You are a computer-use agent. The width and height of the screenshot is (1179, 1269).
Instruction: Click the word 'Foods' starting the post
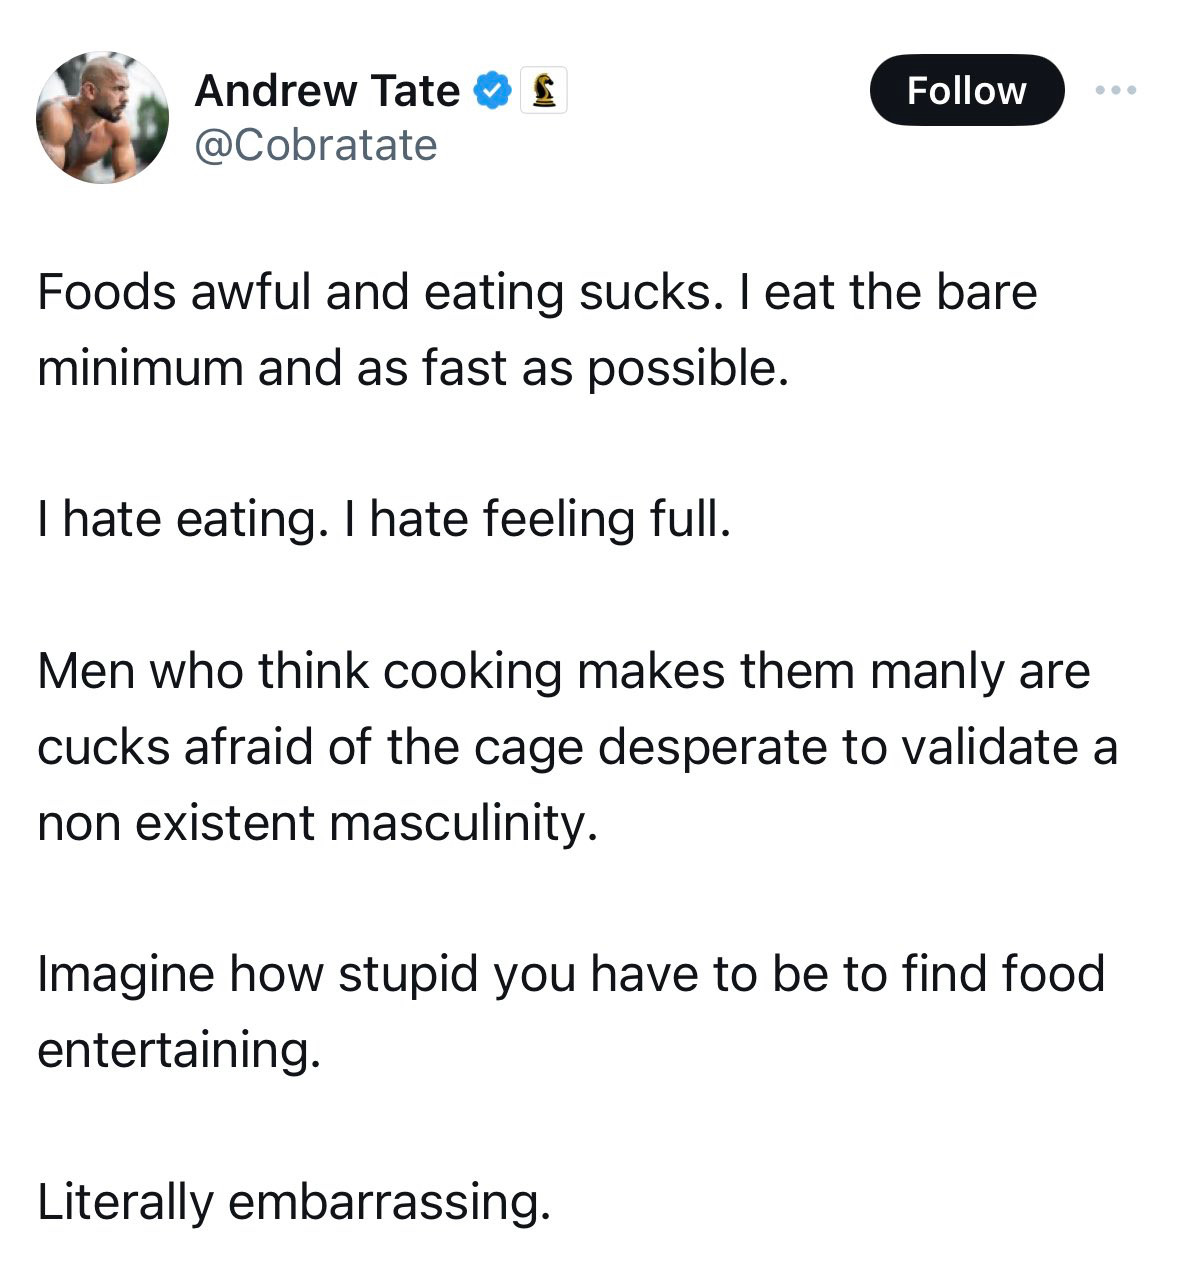106,293
